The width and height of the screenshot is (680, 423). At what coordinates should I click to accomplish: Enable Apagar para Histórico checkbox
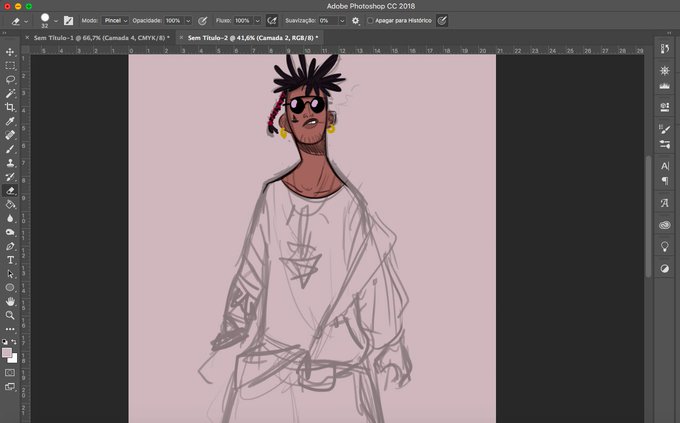point(370,20)
